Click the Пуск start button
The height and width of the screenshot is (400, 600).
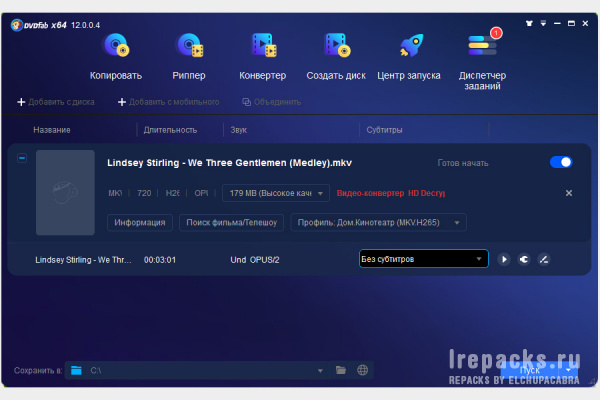(x=530, y=371)
